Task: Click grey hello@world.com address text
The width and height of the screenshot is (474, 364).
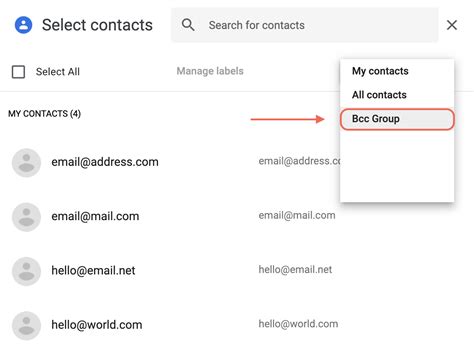Action: (x=298, y=324)
